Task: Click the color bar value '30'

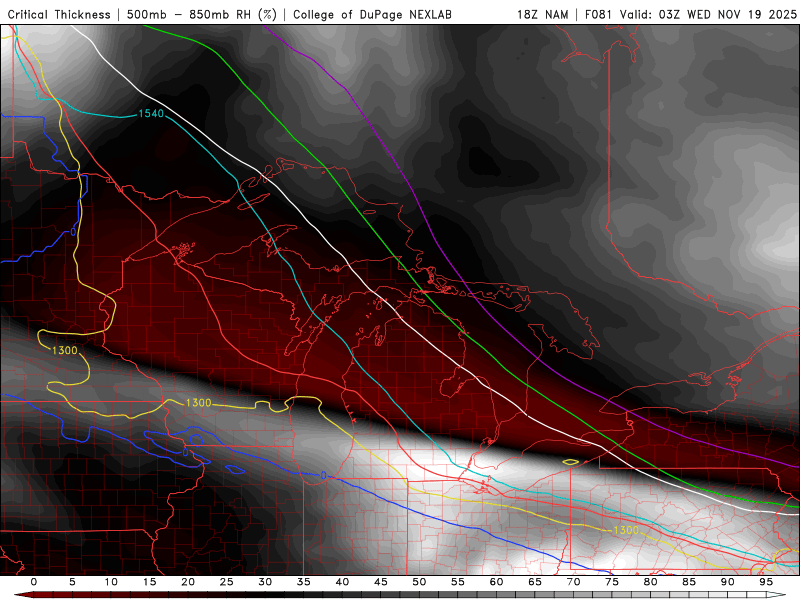Action: [x=265, y=582]
